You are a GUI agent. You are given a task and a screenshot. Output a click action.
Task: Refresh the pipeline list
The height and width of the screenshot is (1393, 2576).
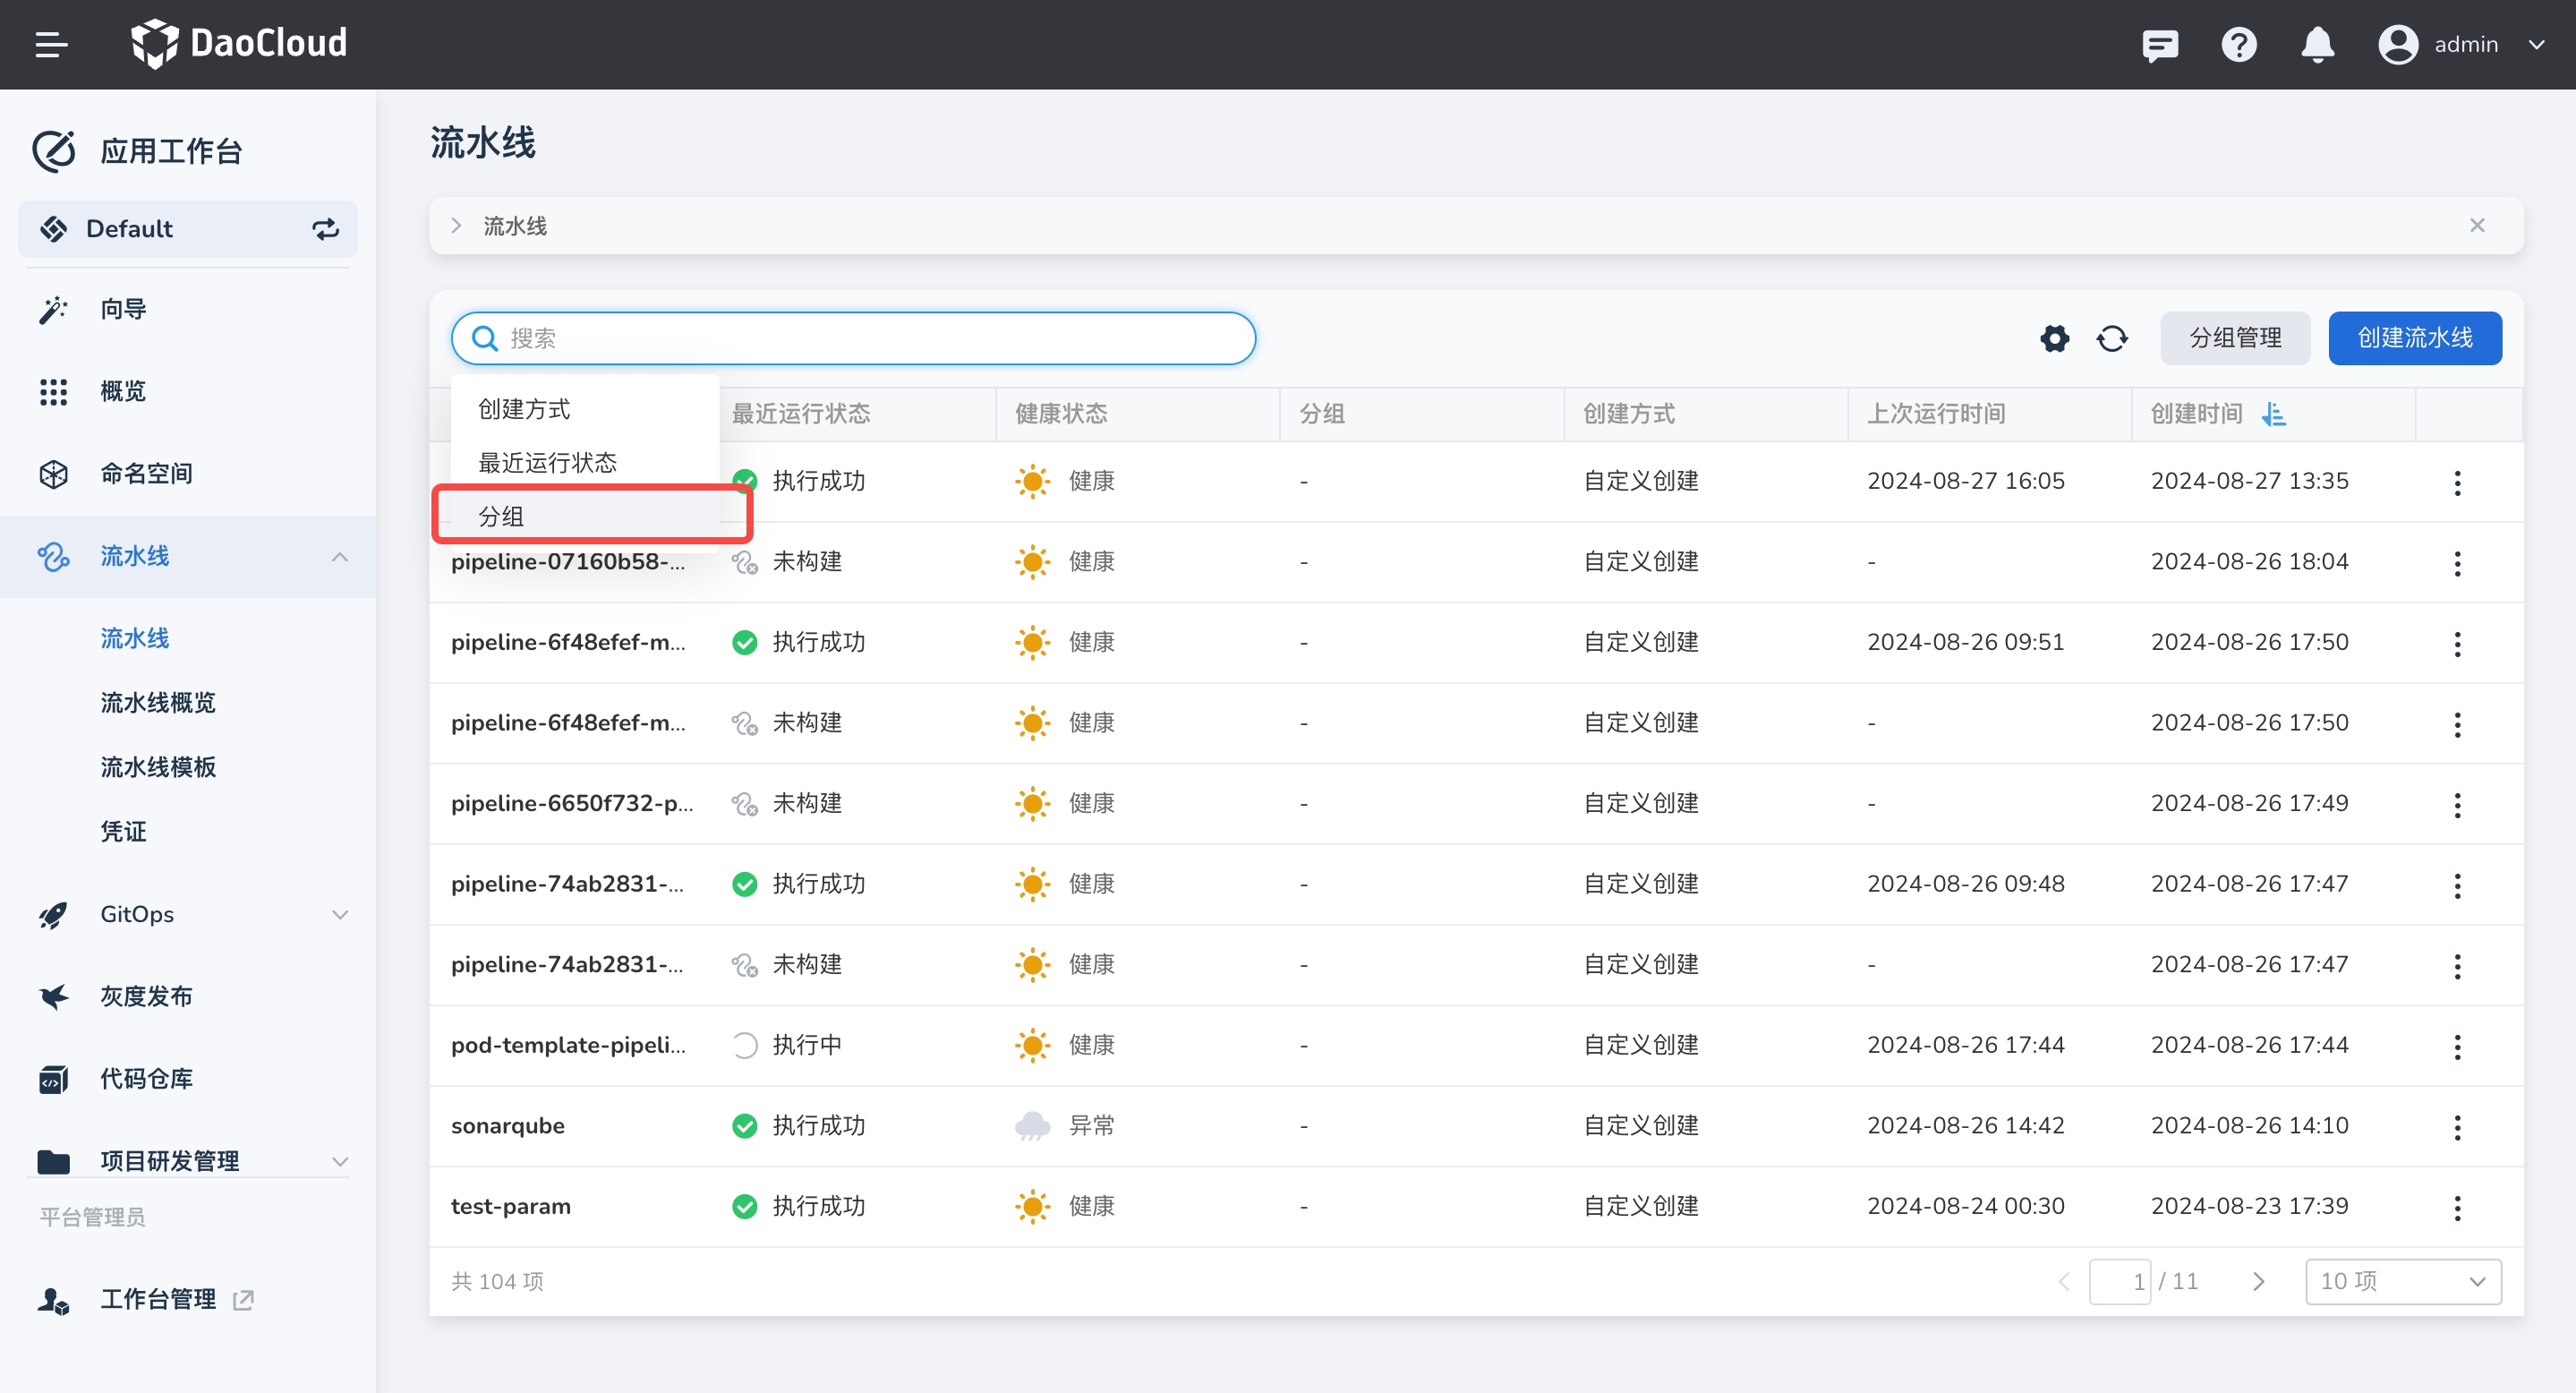coord(2112,338)
